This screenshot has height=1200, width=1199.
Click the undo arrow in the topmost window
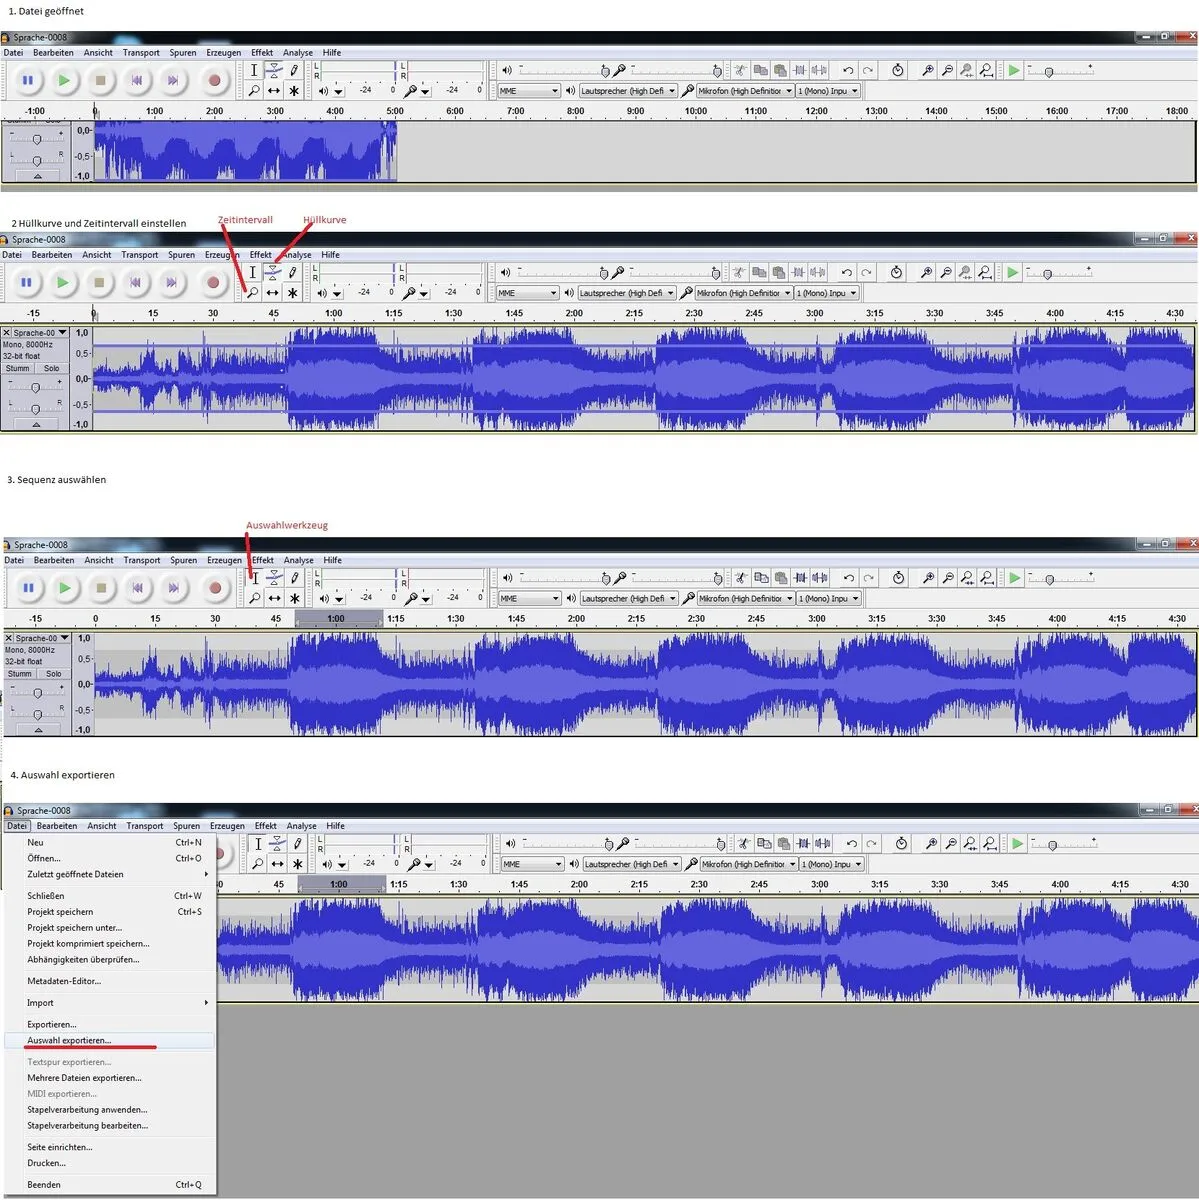coord(848,70)
